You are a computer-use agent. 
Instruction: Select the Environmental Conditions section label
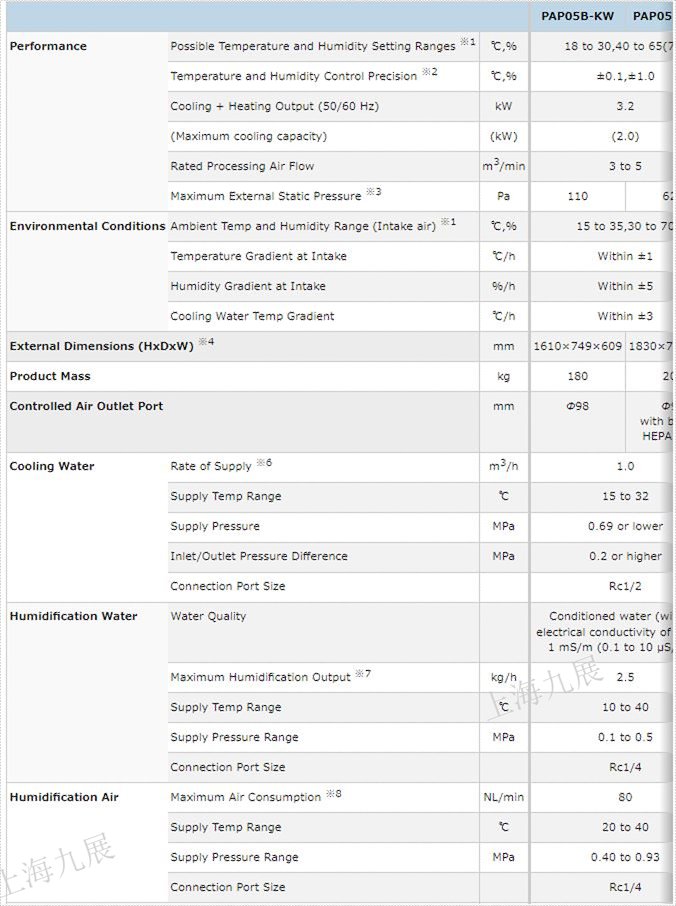tap(87, 226)
